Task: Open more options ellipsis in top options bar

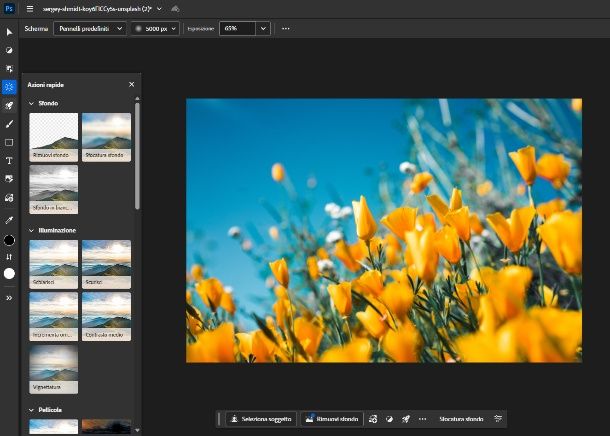Action: (286, 28)
